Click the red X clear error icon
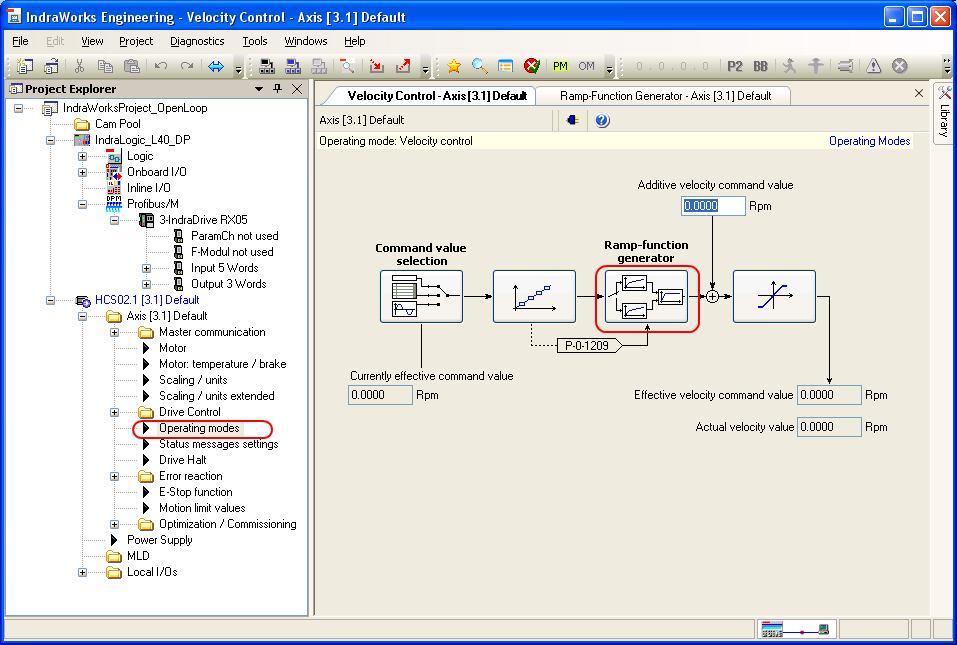Screen dimensions: 957x645 532,66
